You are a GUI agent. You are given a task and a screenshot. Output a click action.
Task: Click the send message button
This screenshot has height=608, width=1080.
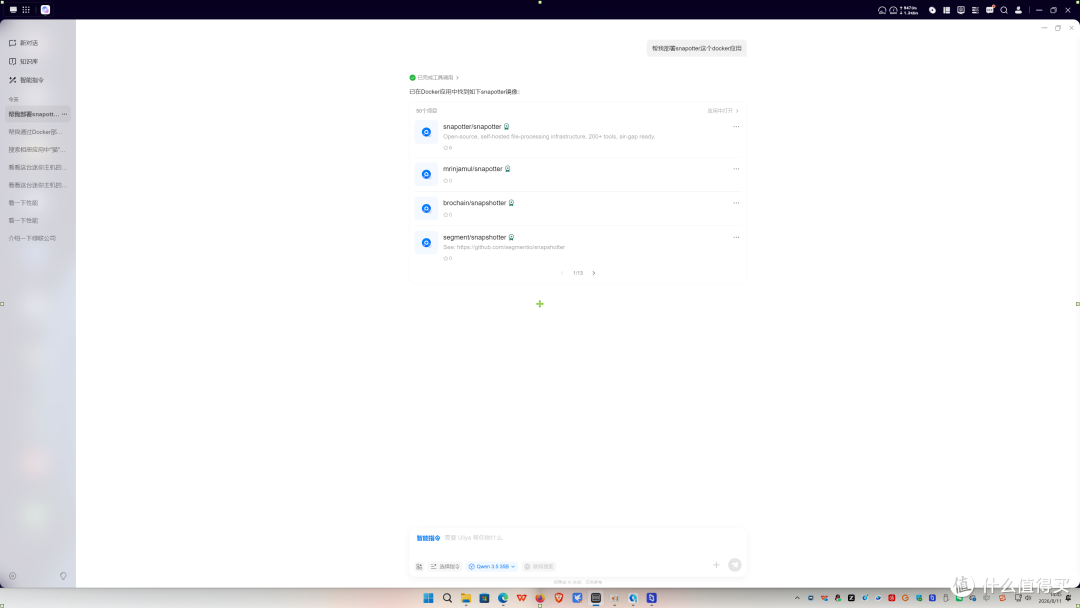(x=735, y=565)
